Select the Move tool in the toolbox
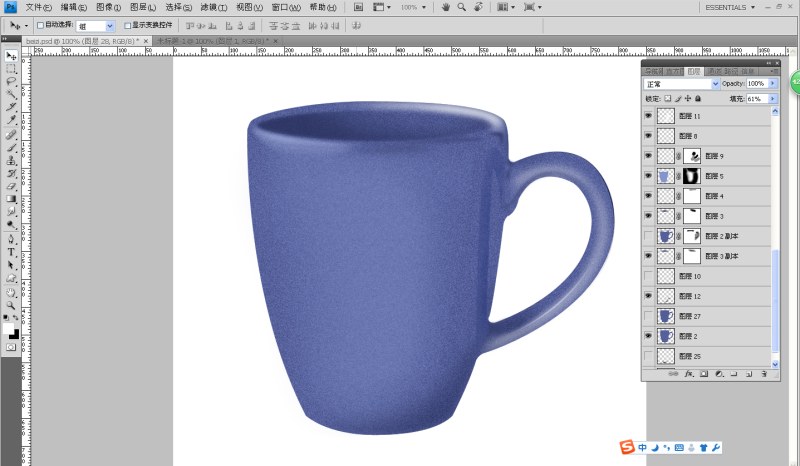Screen dimensions: 800x466 point(11,56)
